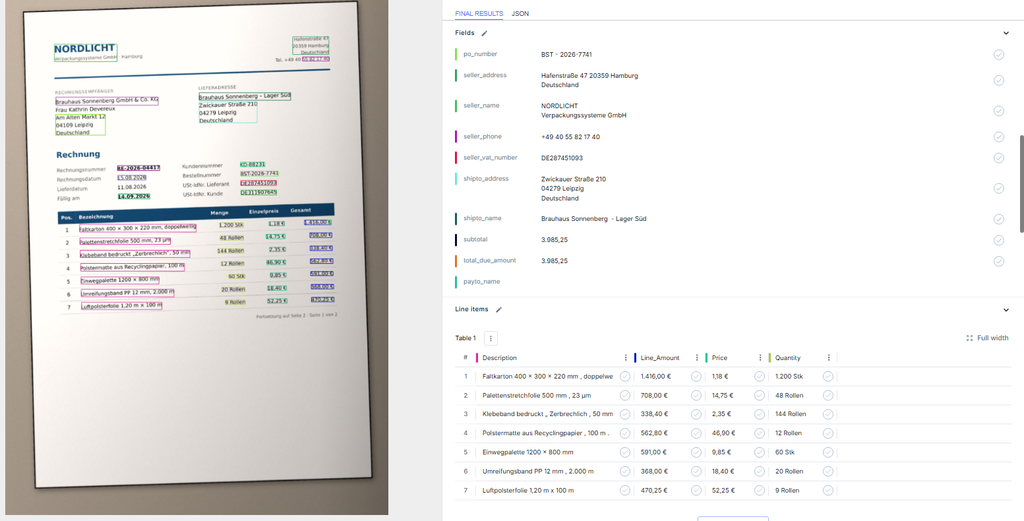Click the po_number value BST - 2026-7741
The image size is (1024, 521).
coord(567,55)
